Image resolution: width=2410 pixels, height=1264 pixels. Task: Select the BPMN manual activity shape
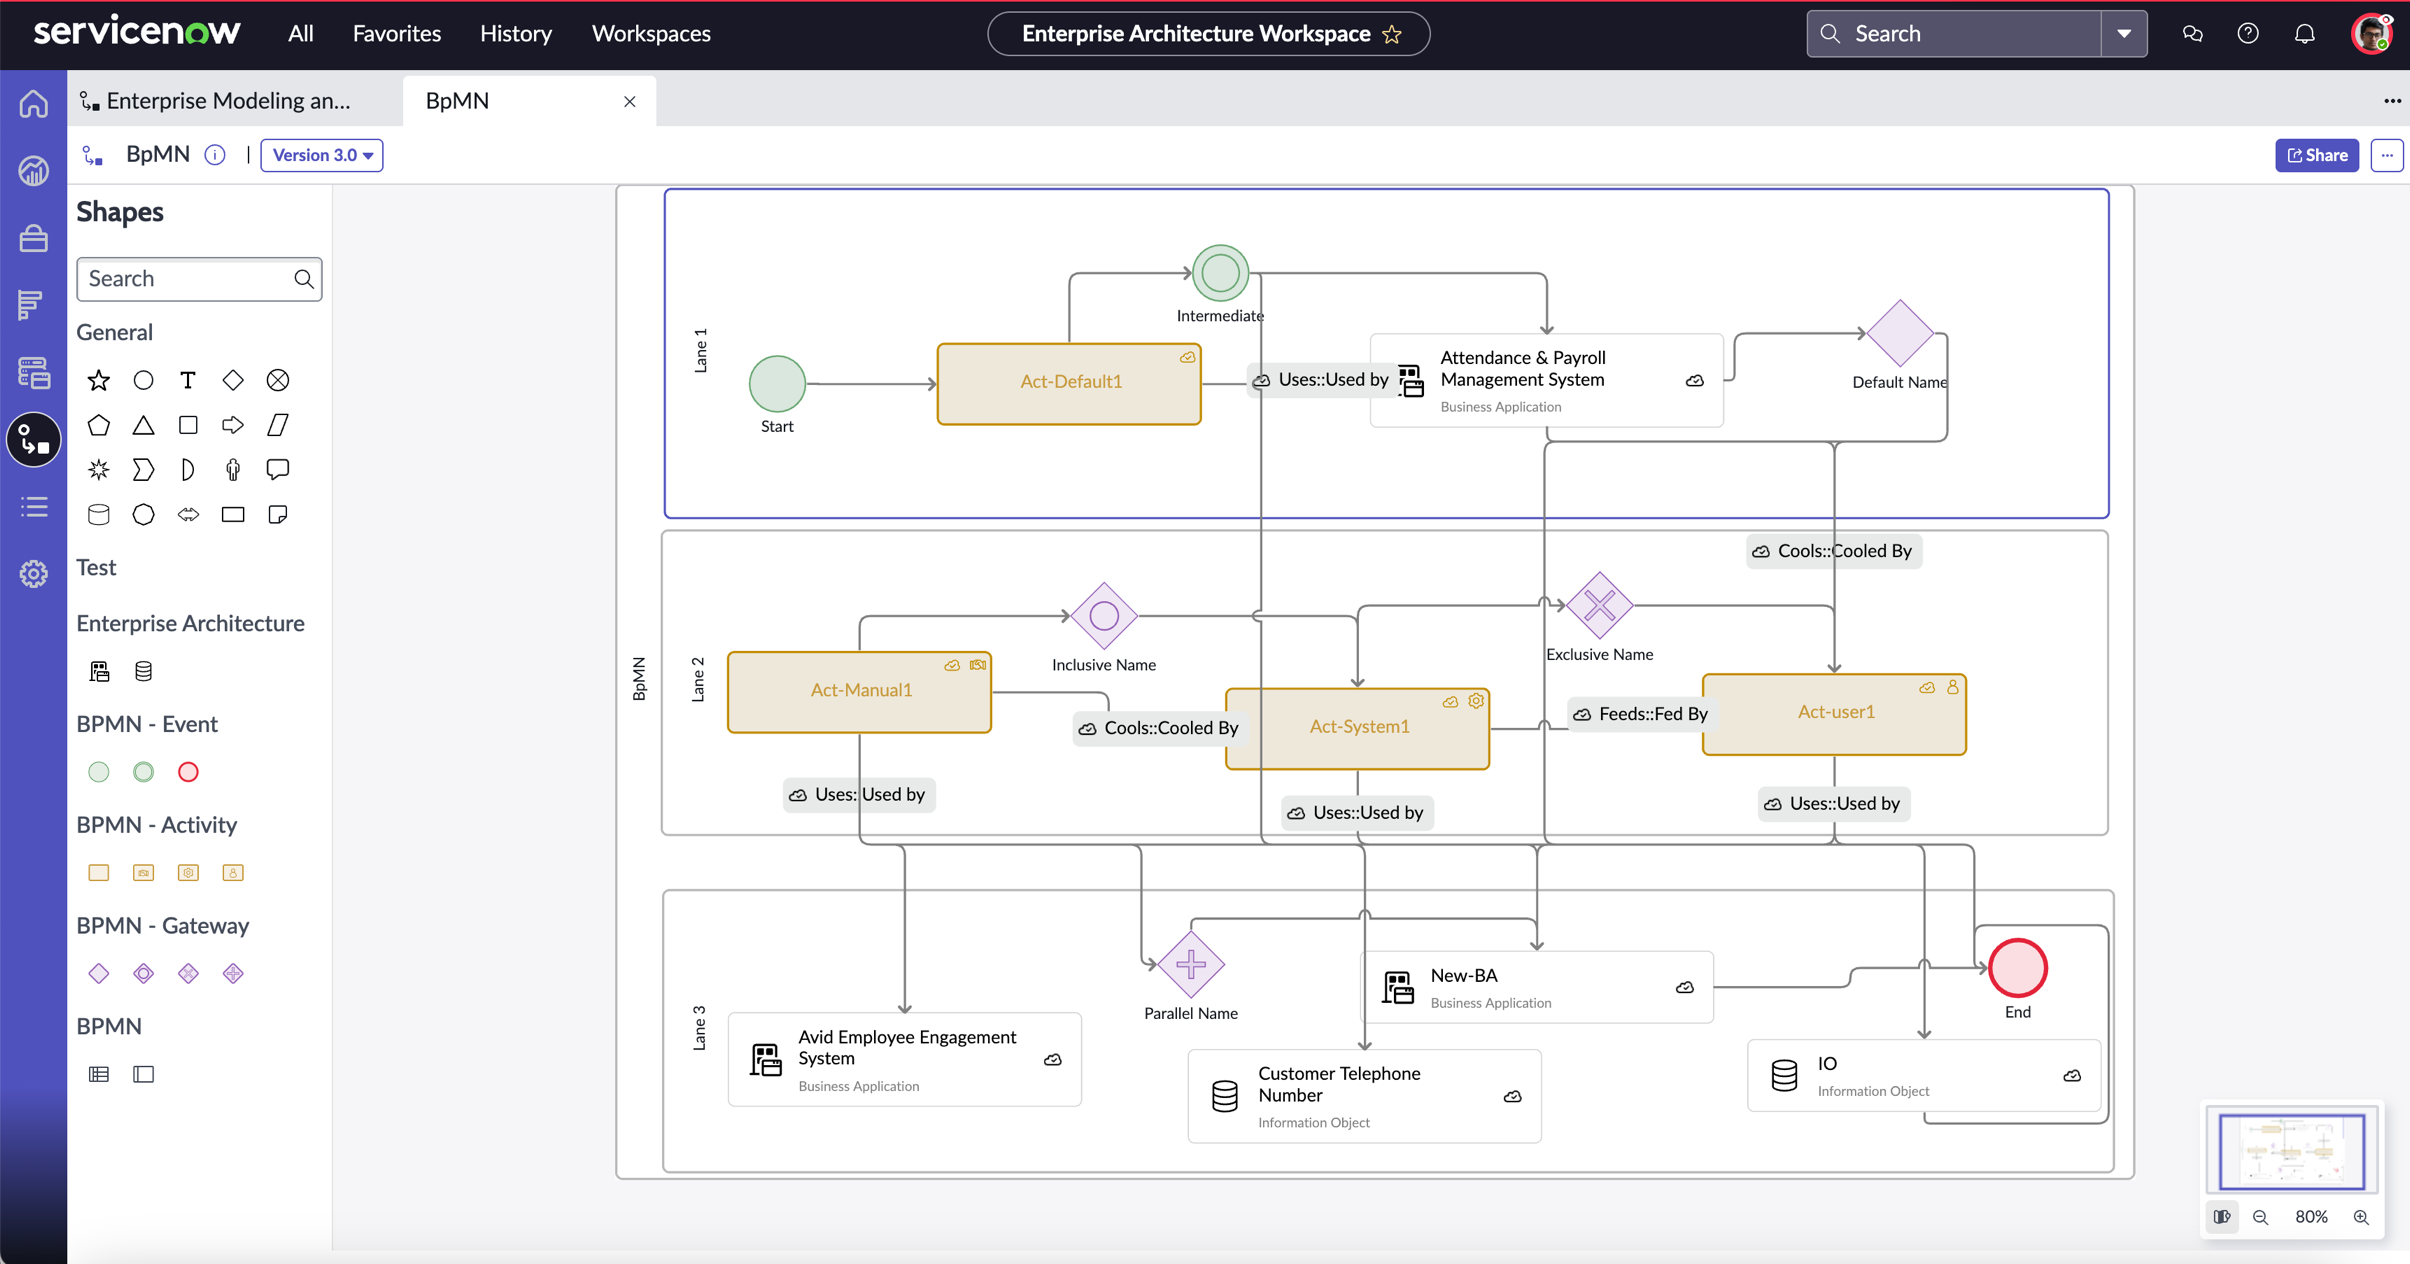coord(143,873)
